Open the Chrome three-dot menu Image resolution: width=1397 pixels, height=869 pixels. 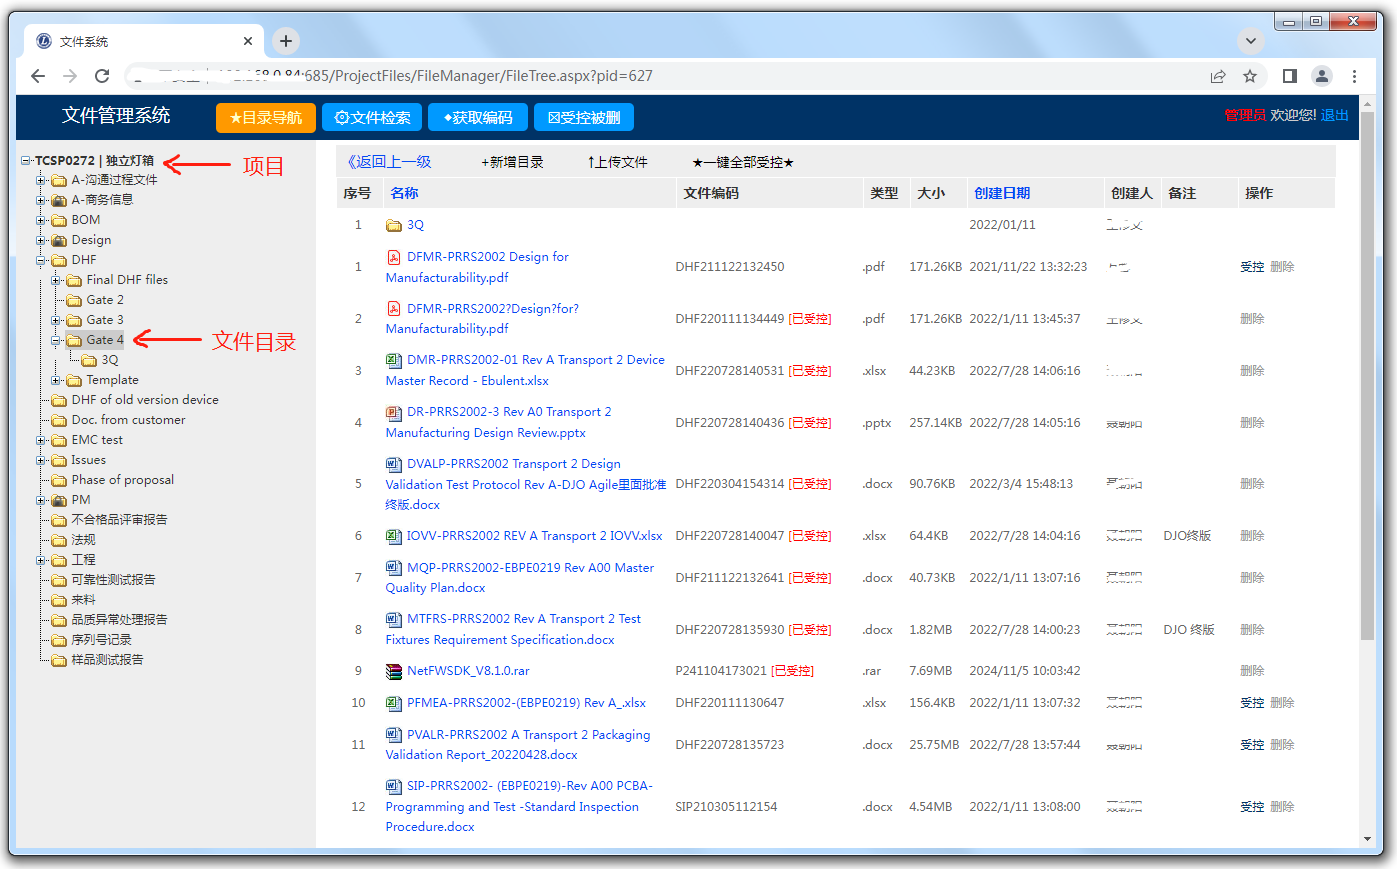[1354, 76]
